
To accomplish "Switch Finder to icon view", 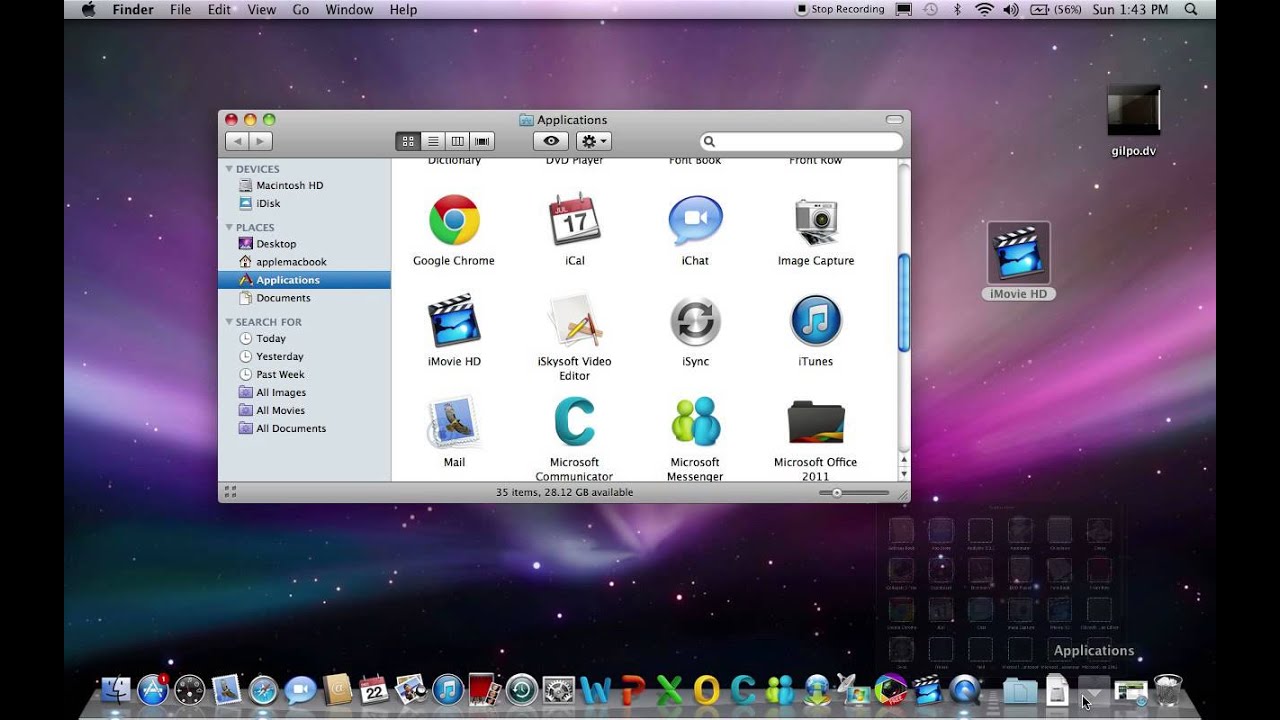I will pyautogui.click(x=408, y=141).
